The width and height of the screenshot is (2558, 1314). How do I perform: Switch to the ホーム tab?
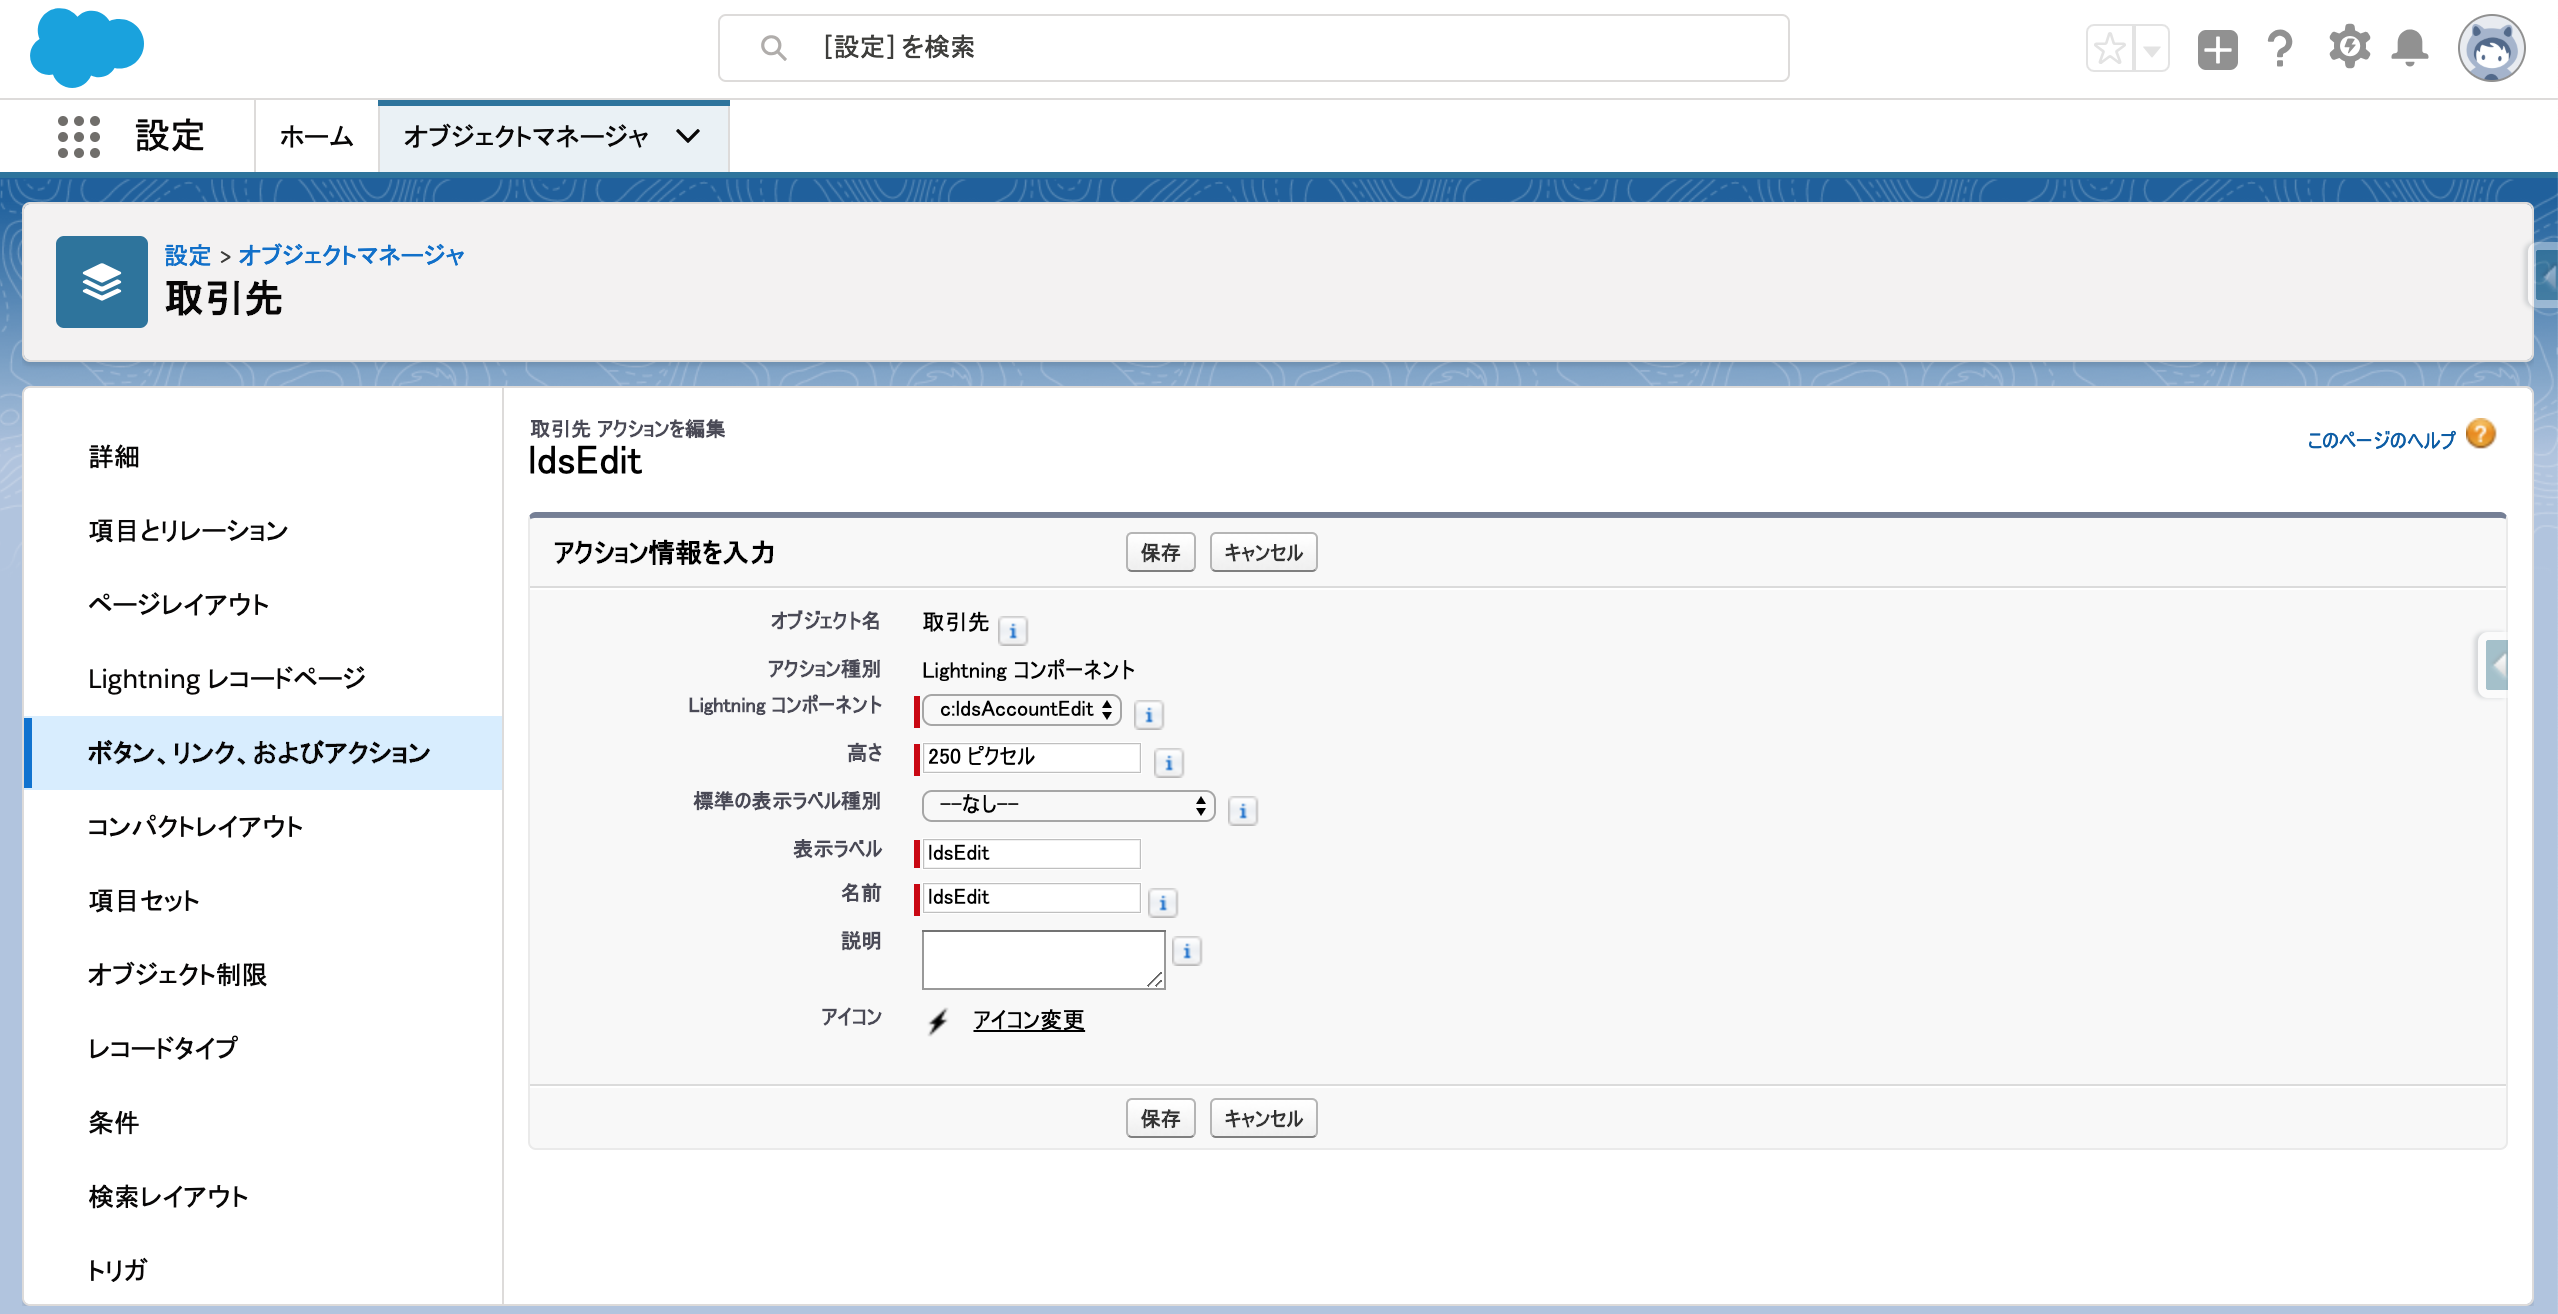[316, 136]
